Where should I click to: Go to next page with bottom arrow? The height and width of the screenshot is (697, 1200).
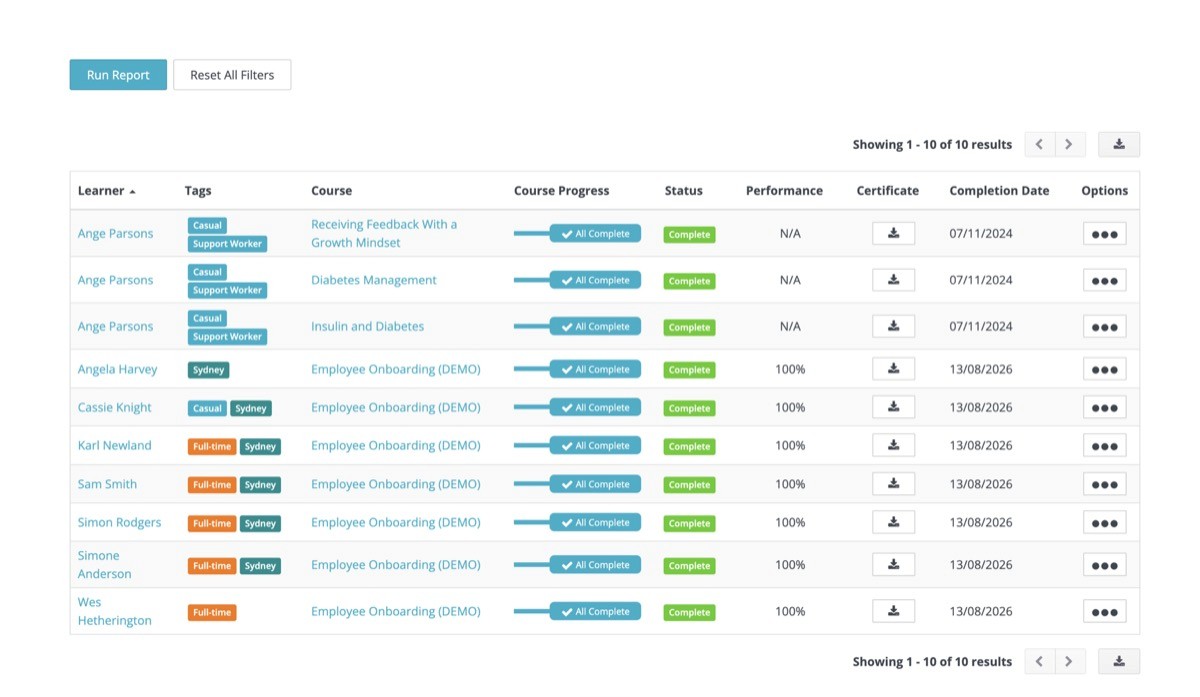coord(1069,661)
